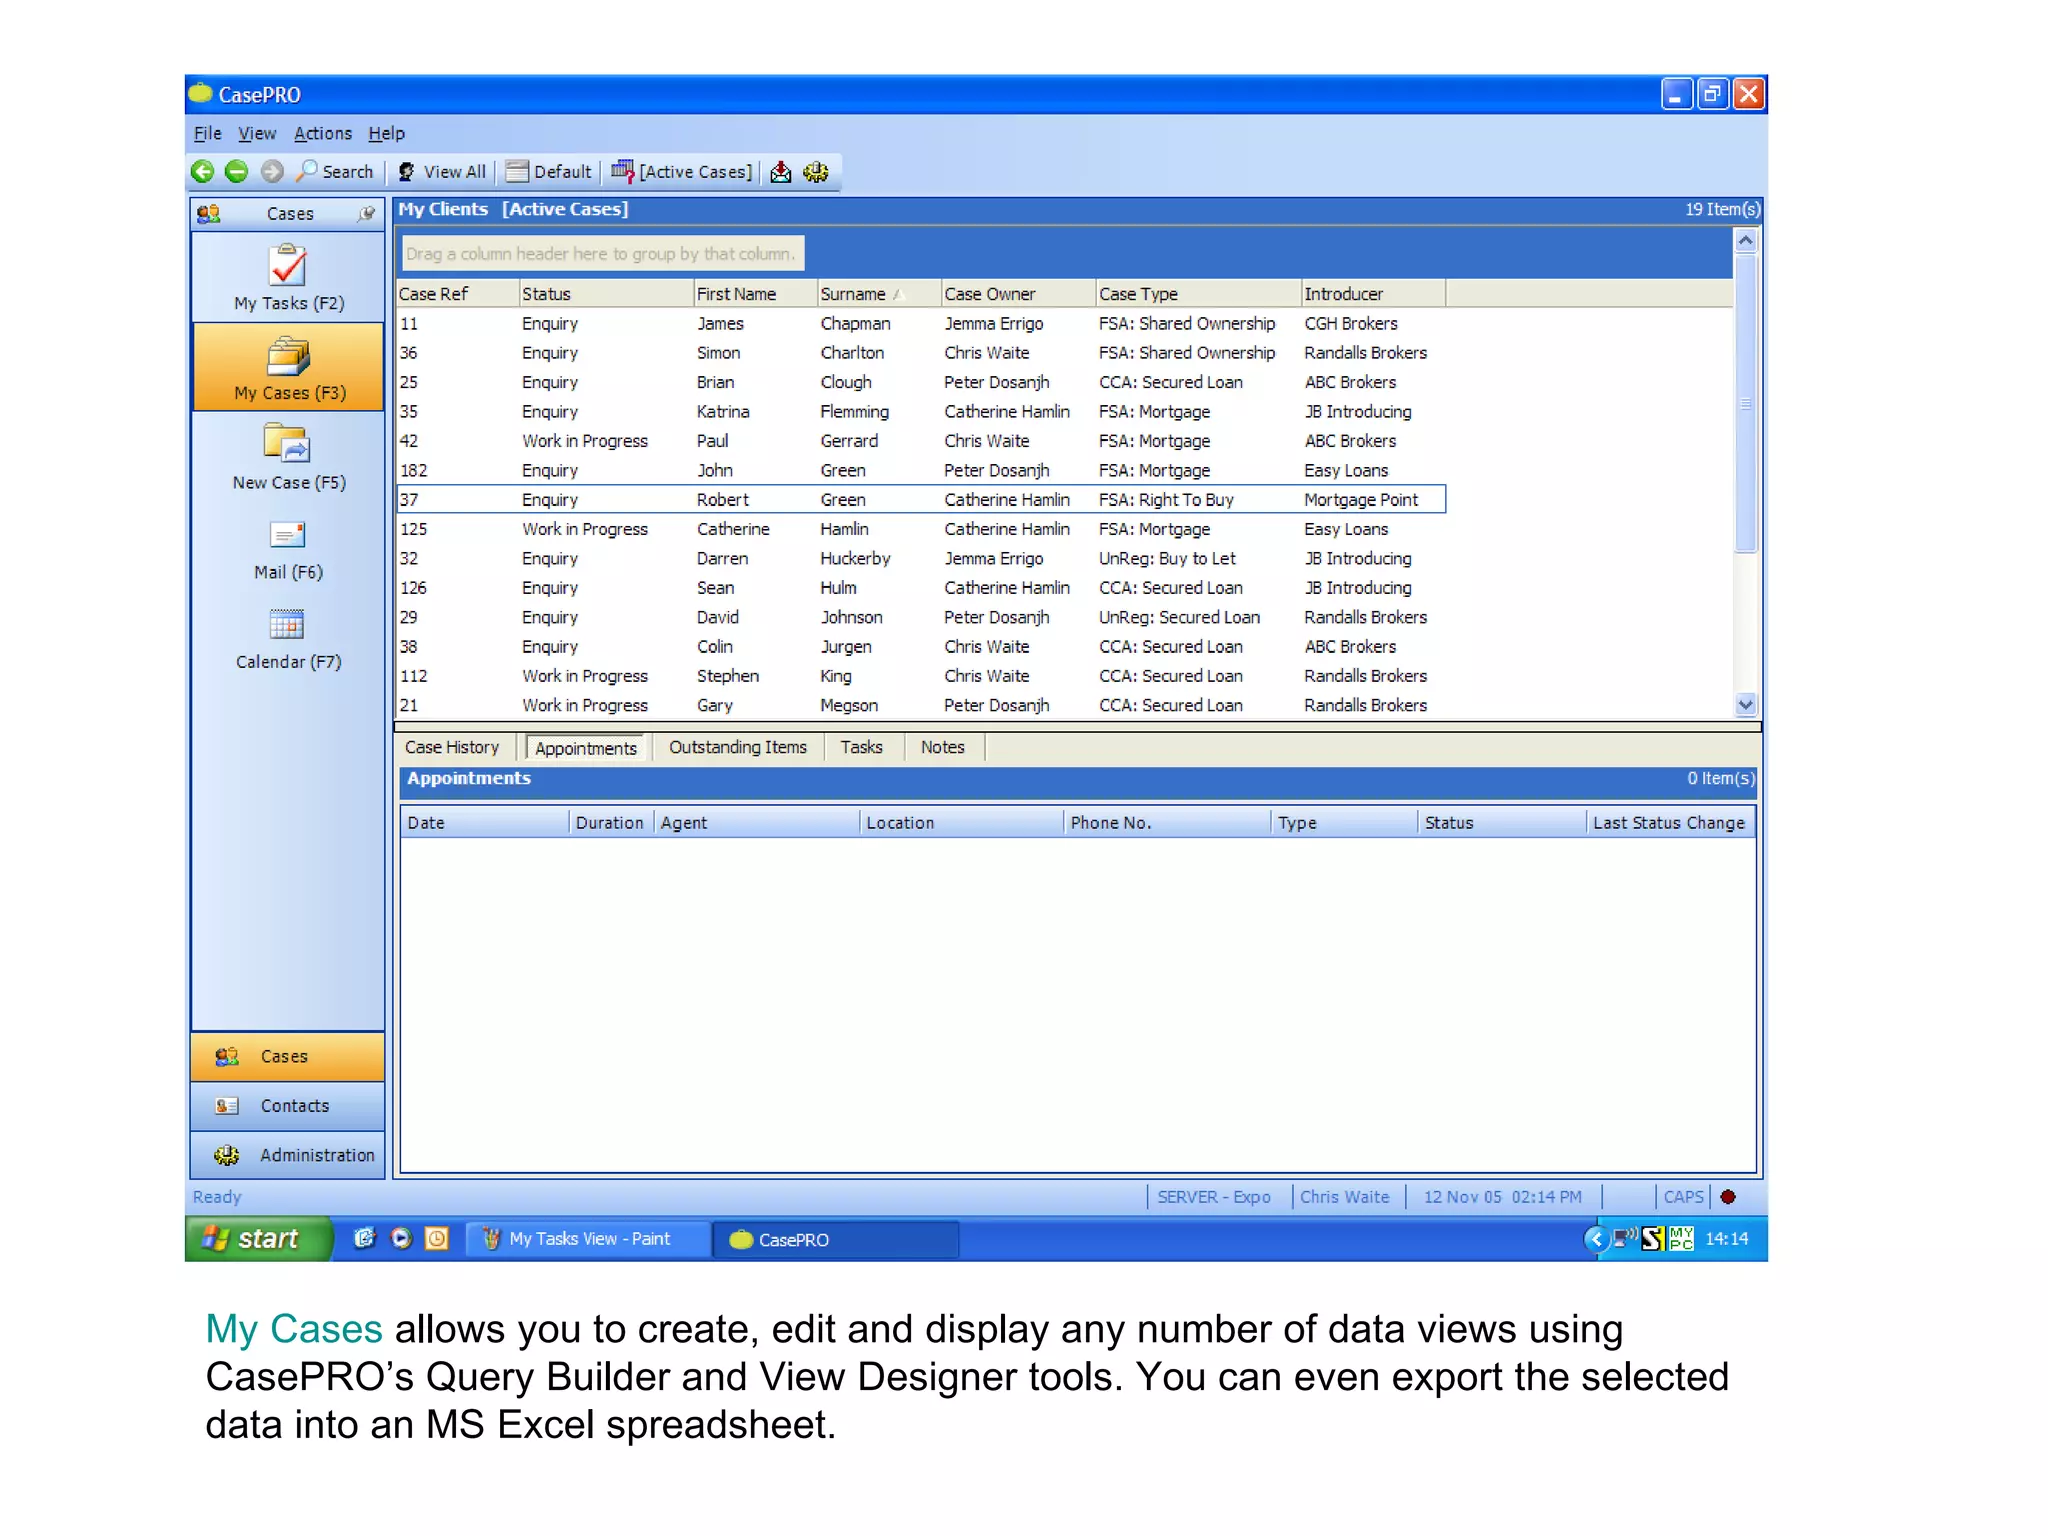Switch to the Cases navigation group
This screenshot has height=1536, width=2048.
(288, 1056)
